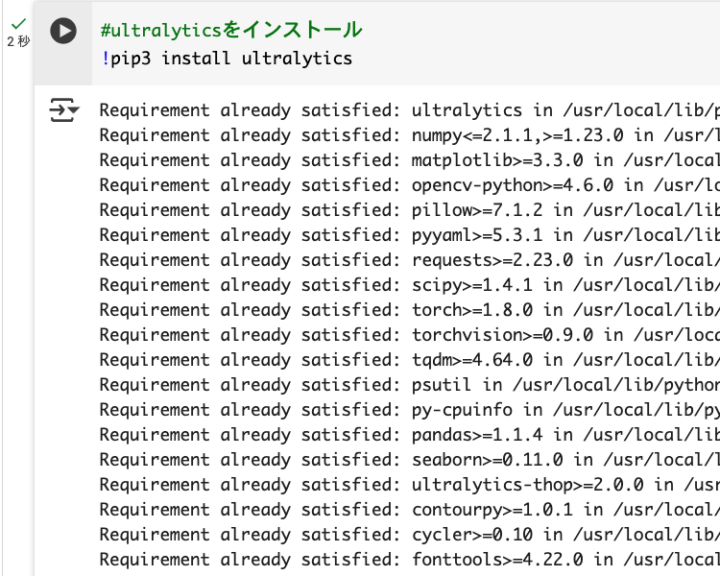The height and width of the screenshot is (576, 720).
Task: Click the py-cpuinfo output line
Action: point(410,410)
